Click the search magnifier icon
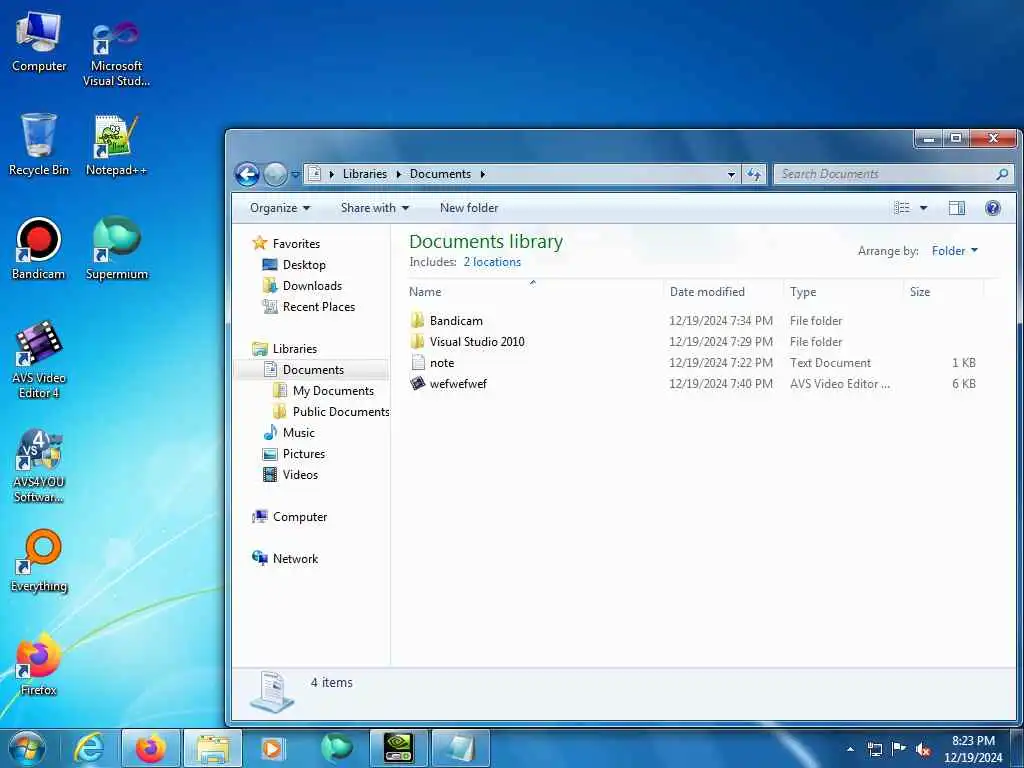 click(x=1002, y=174)
